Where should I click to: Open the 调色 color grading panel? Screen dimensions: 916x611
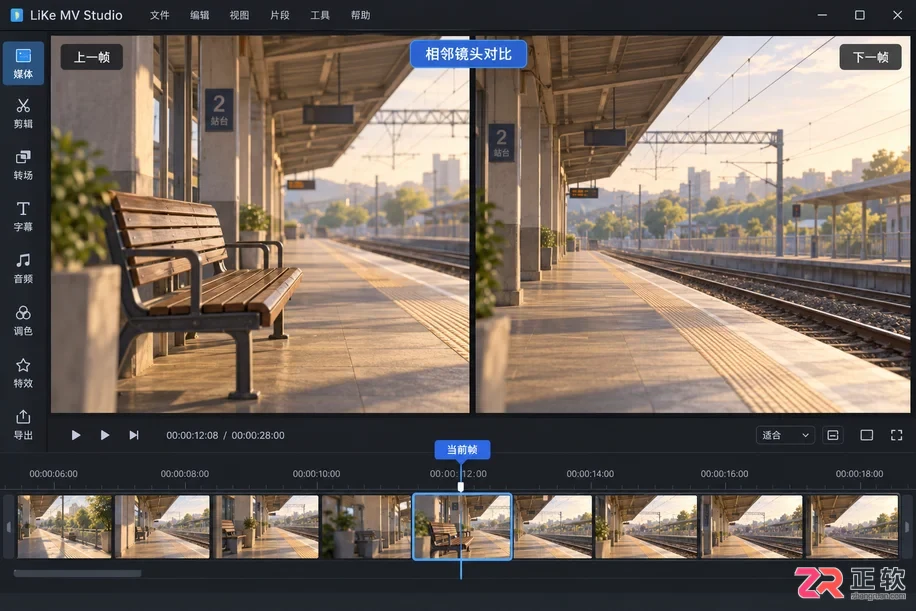(23, 321)
